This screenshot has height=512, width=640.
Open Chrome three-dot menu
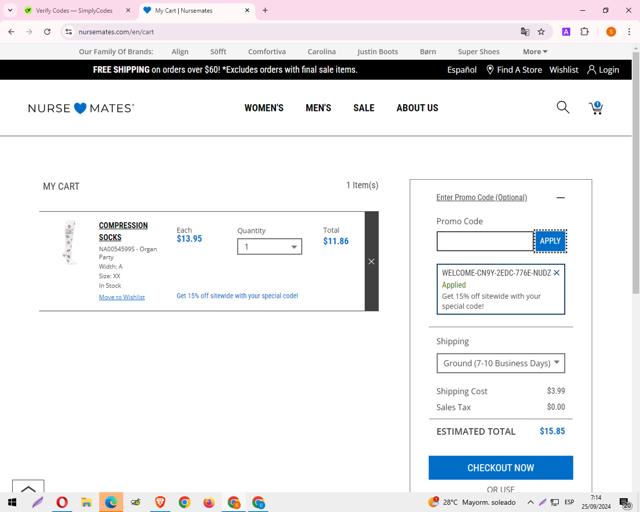click(629, 31)
